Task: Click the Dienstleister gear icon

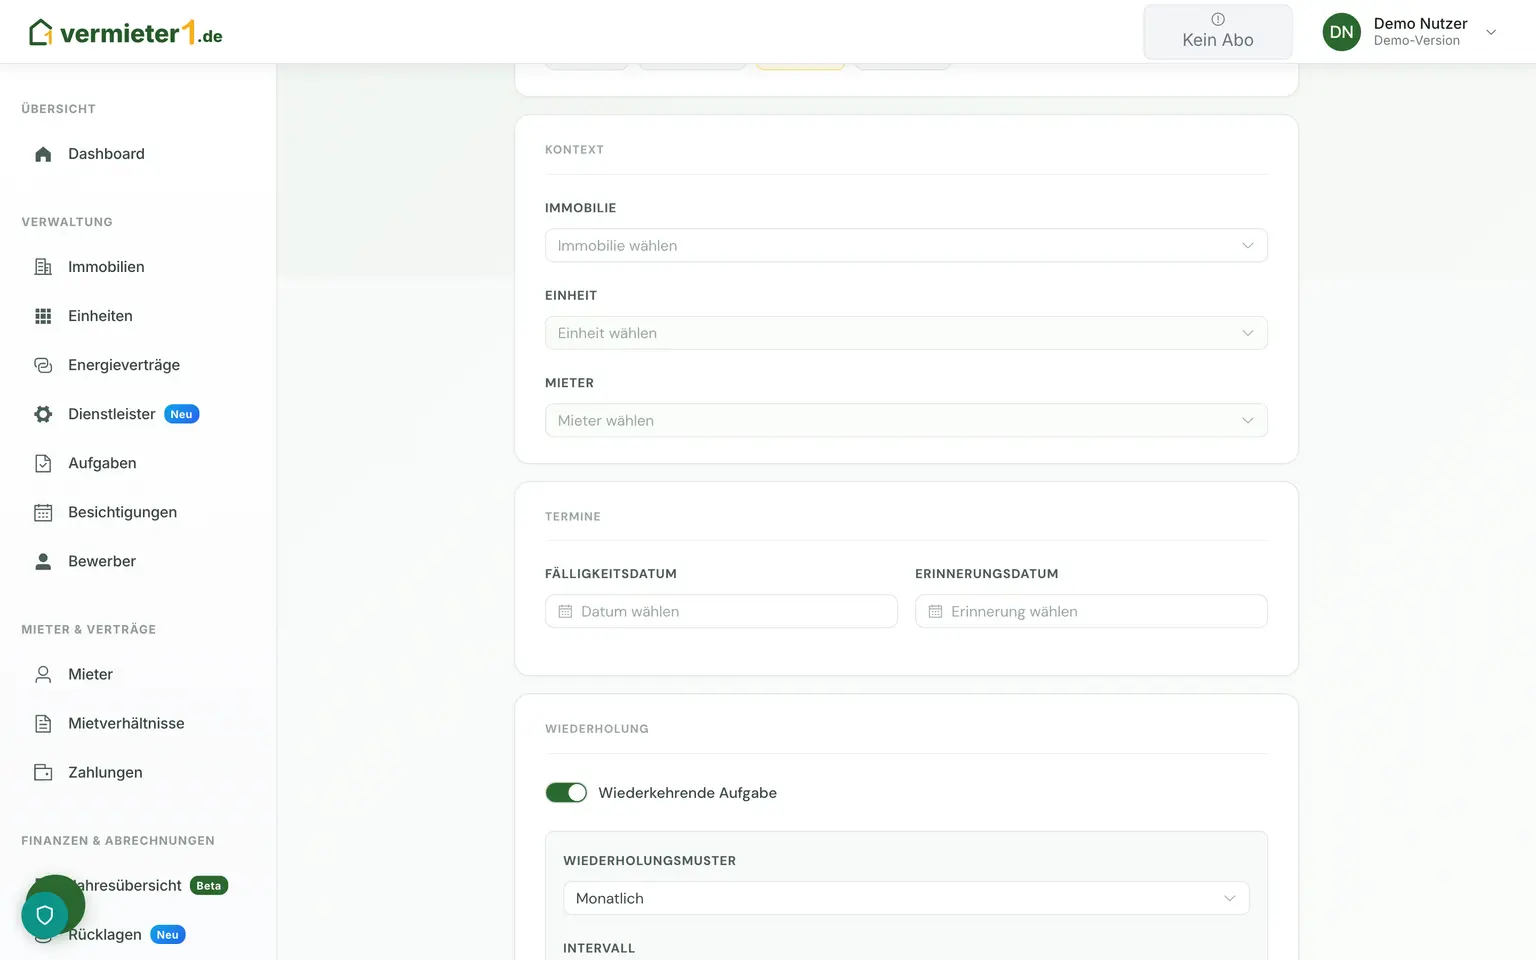Action: pyautogui.click(x=43, y=414)
